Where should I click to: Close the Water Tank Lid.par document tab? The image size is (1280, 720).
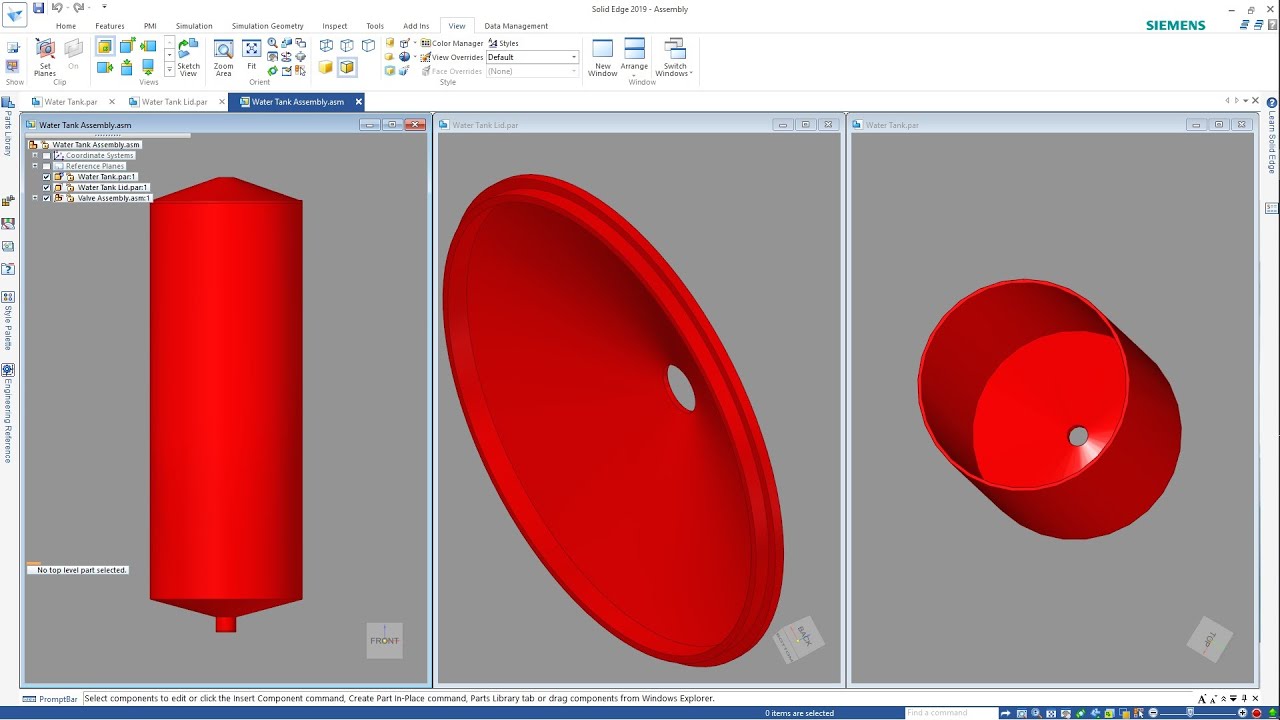tap(220, 102)
